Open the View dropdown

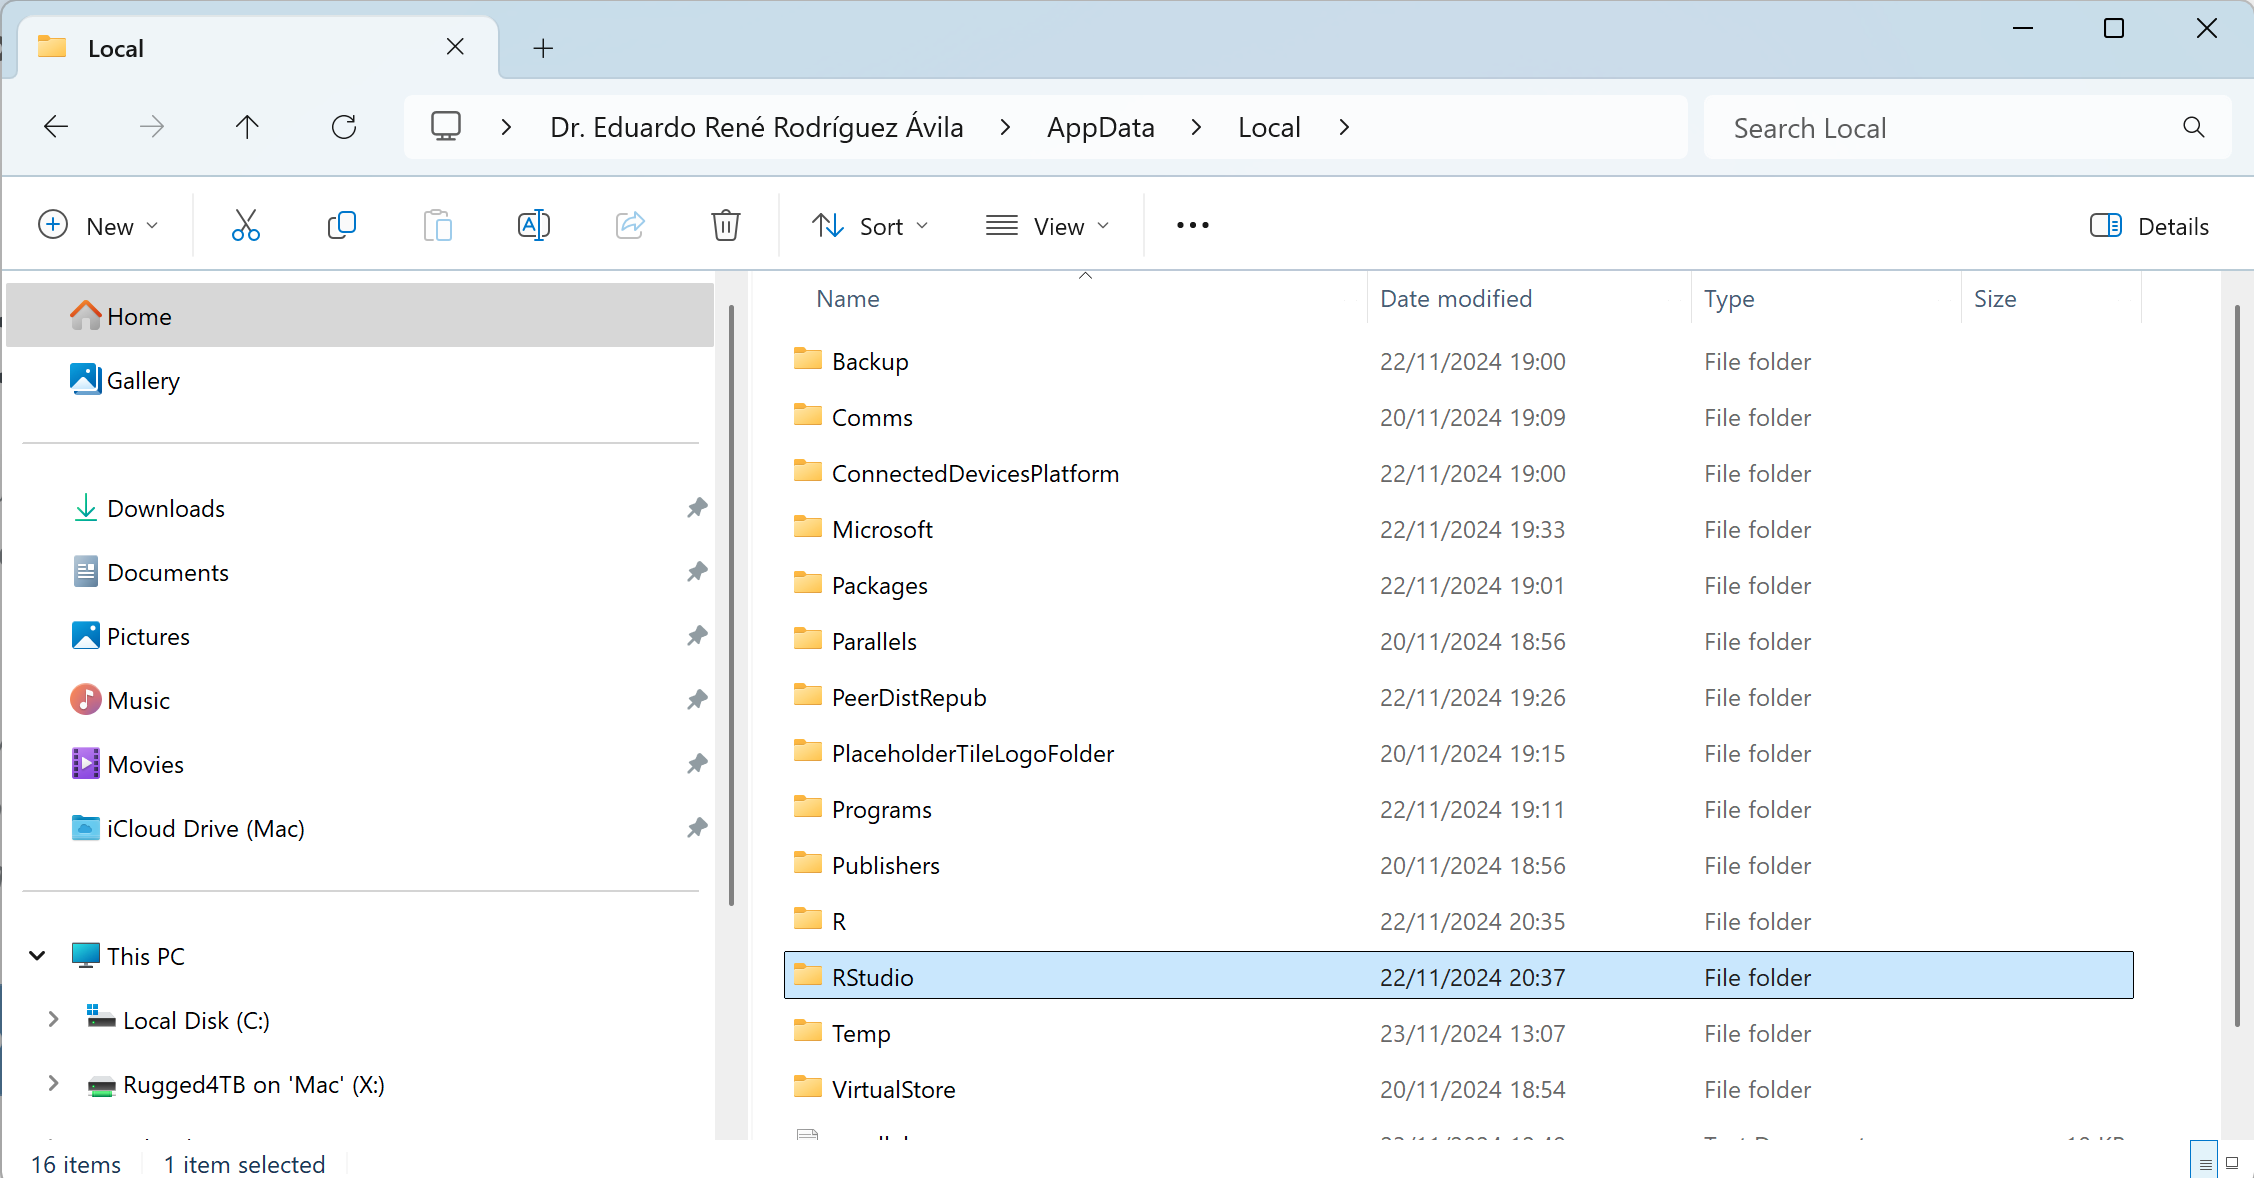tap(1047, 226)
